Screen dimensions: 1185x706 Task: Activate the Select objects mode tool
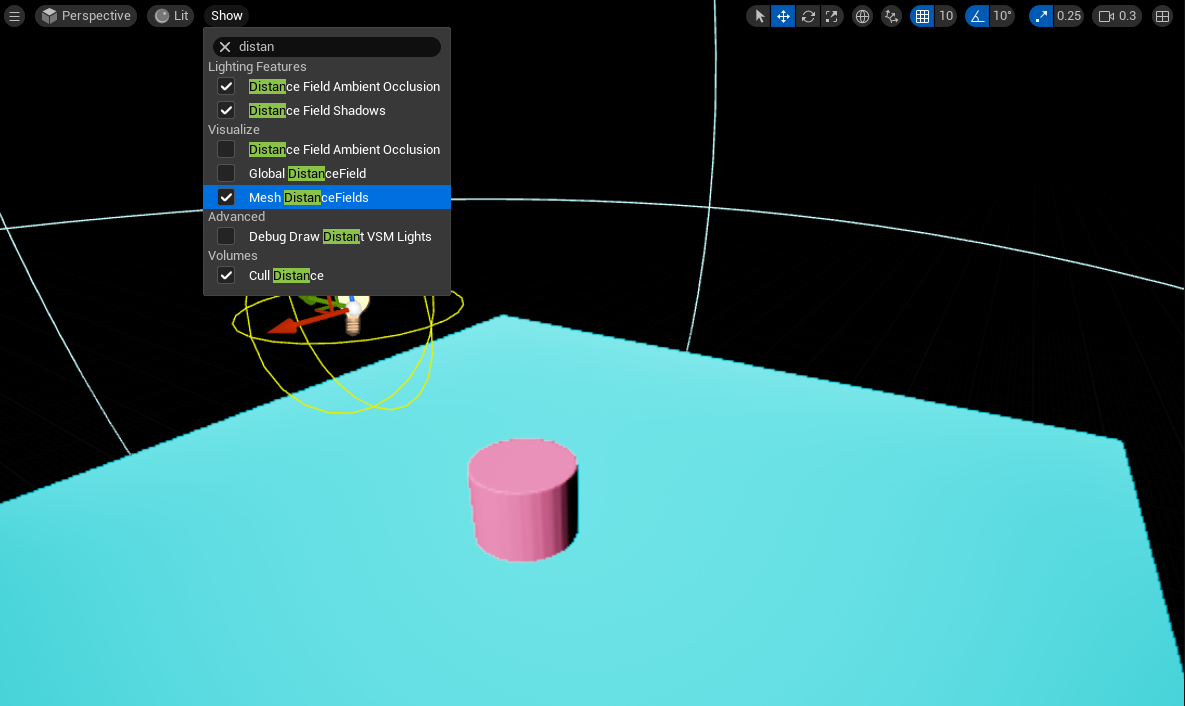click(x=759, y=16)
